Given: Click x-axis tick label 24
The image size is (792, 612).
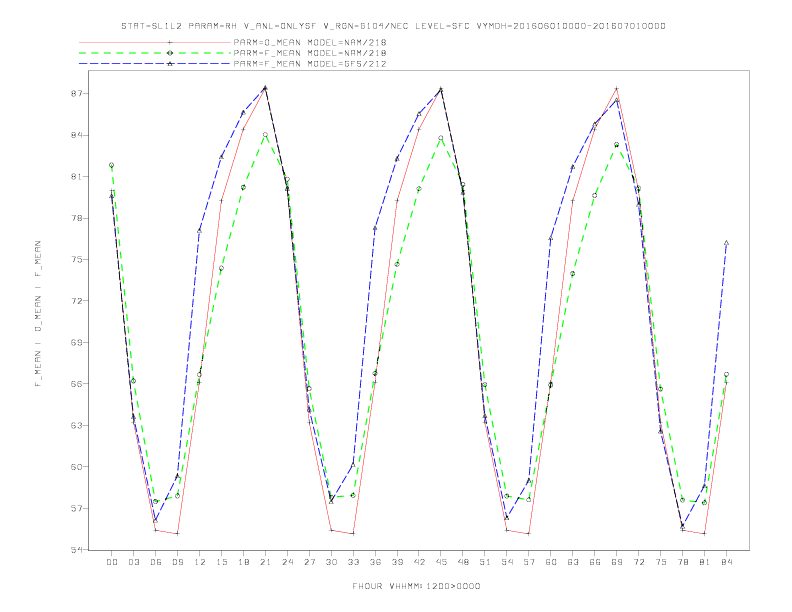Looking at the screenshot, I should [287, 562].
